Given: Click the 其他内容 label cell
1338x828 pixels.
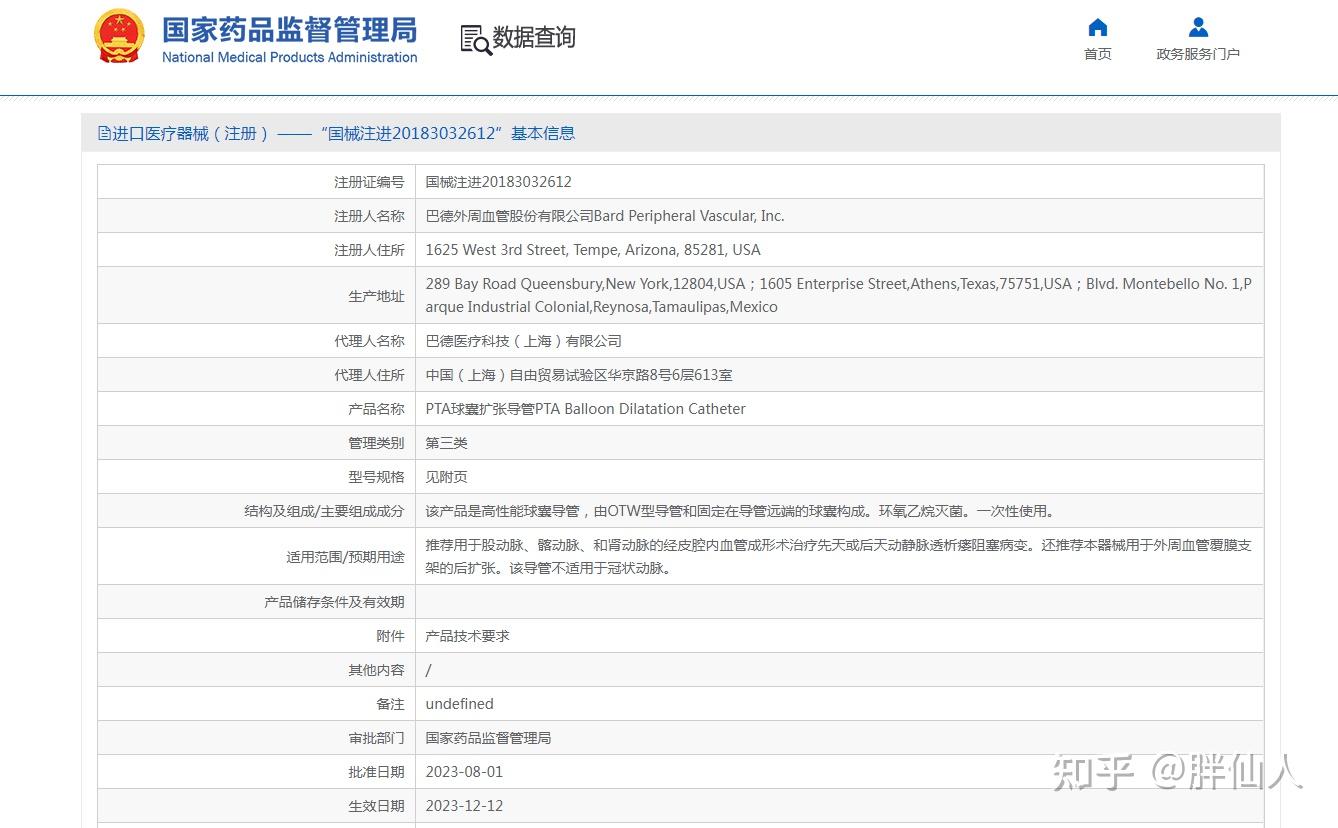Looking at the screenshot, I should (x=257, y=670).
